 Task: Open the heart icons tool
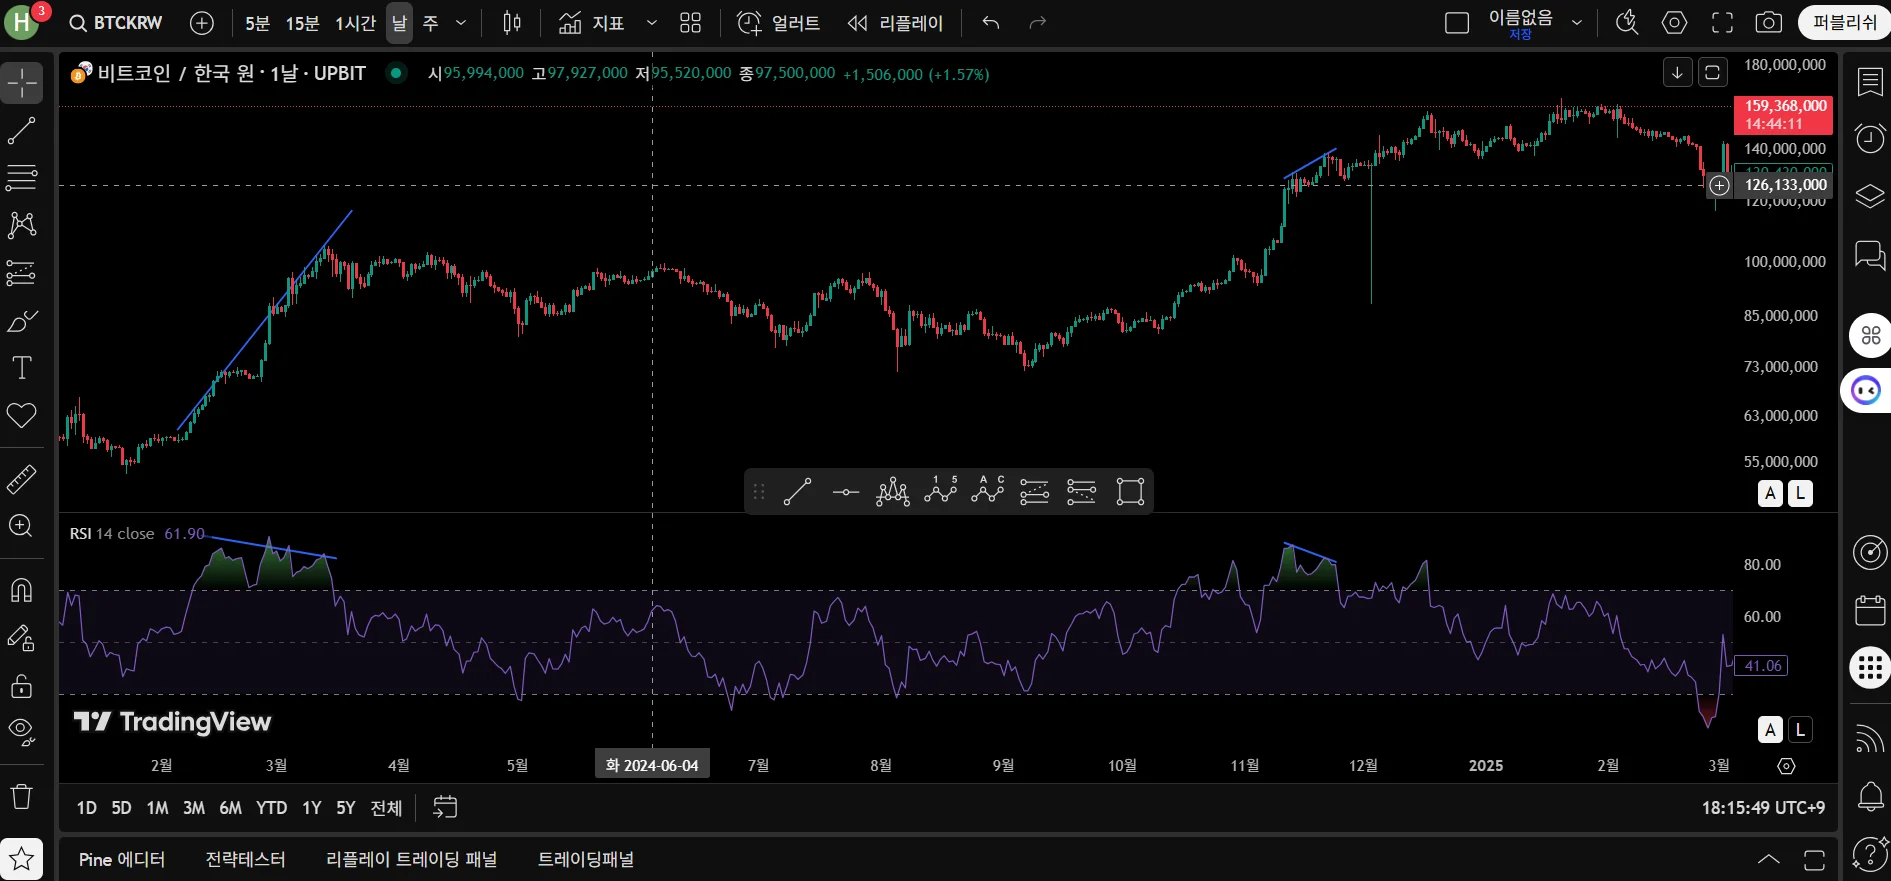tap(21, 415)
